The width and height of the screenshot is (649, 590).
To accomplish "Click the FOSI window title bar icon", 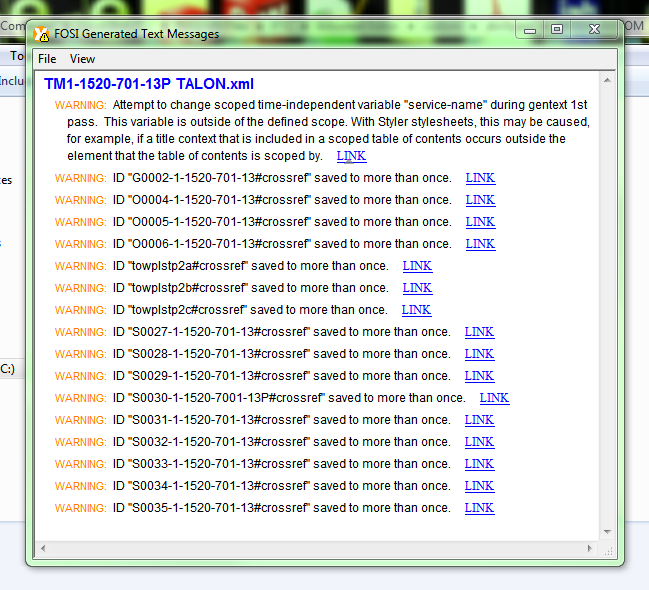I will [x=41, y=34].
